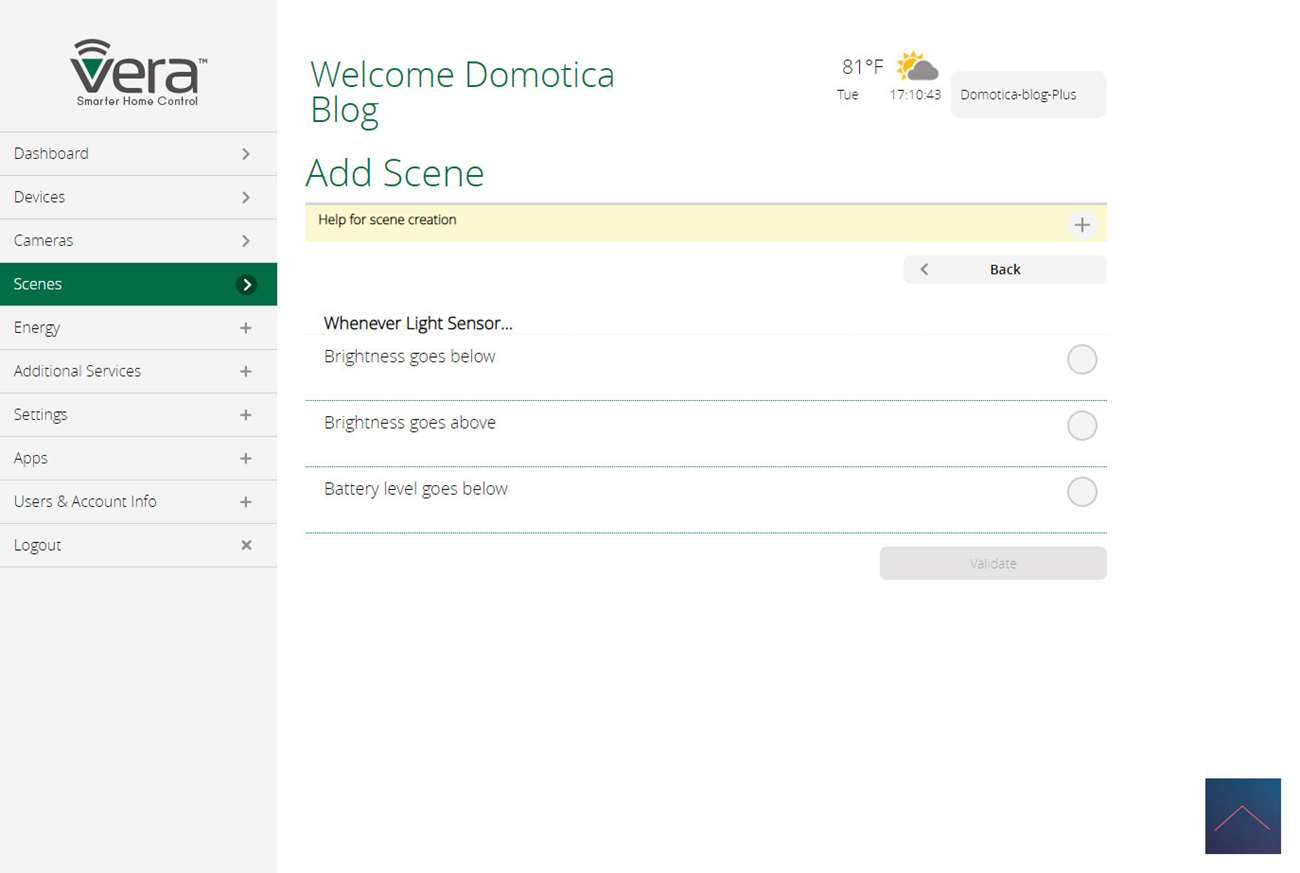
Task: Open the Domotica-blog-Plus controller selector
Action: [x=1027, y=95]
